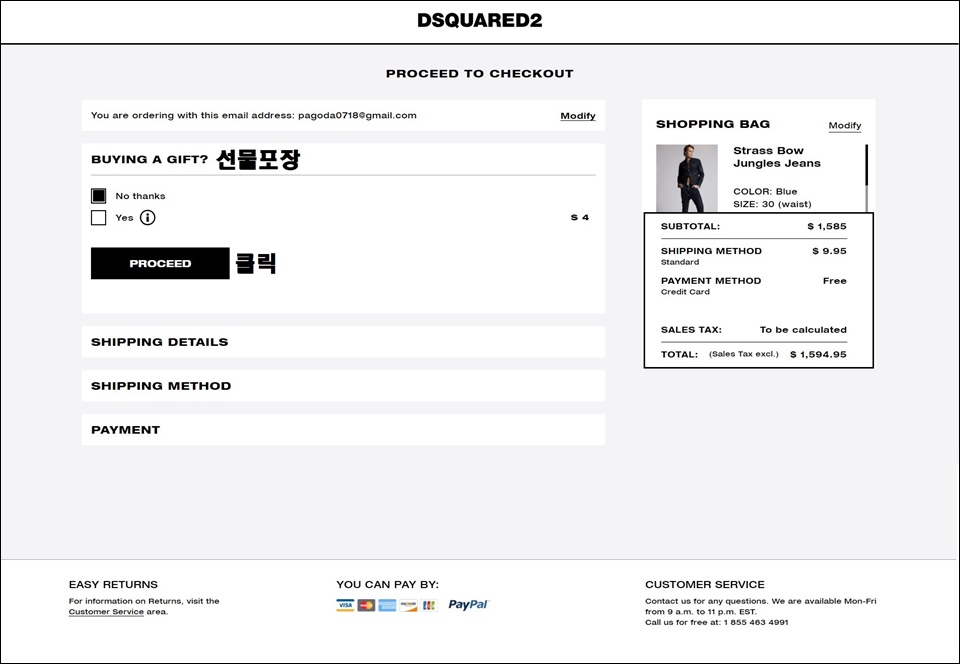
Task: Open the Customer Service link
Action: (x=106, y=611)
